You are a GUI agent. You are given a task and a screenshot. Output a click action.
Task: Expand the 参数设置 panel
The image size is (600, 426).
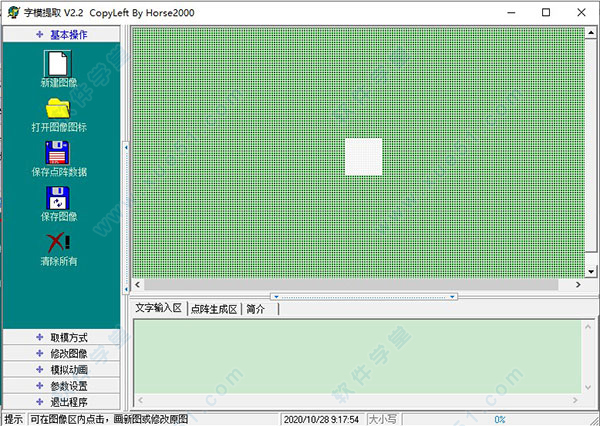(61, 385)
